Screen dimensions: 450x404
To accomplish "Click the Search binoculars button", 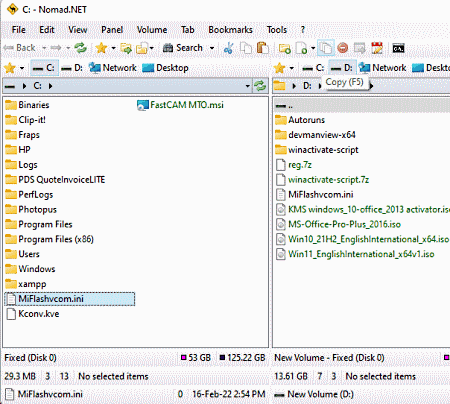I will click(183, 48).
